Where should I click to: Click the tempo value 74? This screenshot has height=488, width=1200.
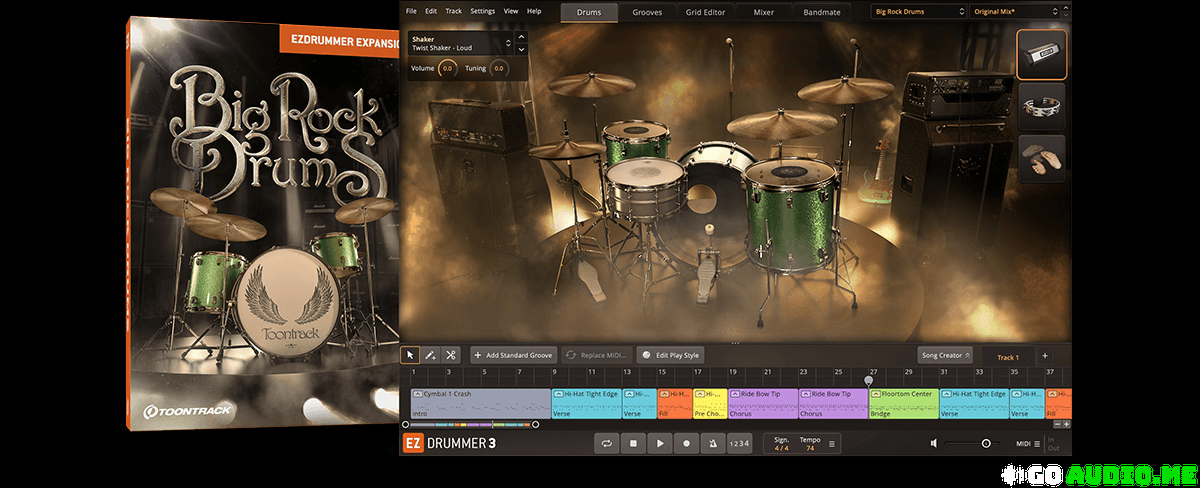[x=810, y=448]
